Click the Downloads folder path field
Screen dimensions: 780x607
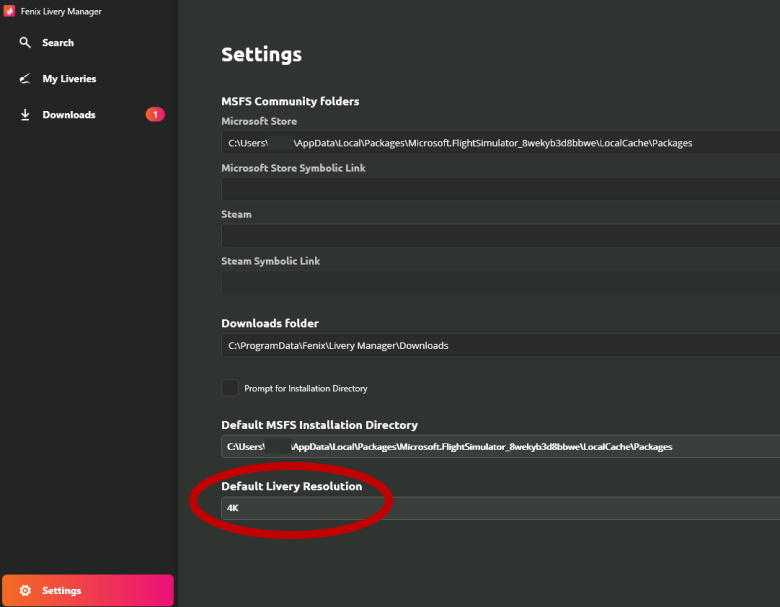pos(500,345)
